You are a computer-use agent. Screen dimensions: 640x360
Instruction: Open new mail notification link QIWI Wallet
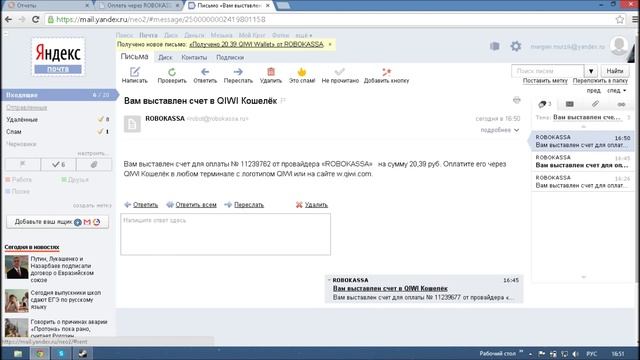click(256, 44)
